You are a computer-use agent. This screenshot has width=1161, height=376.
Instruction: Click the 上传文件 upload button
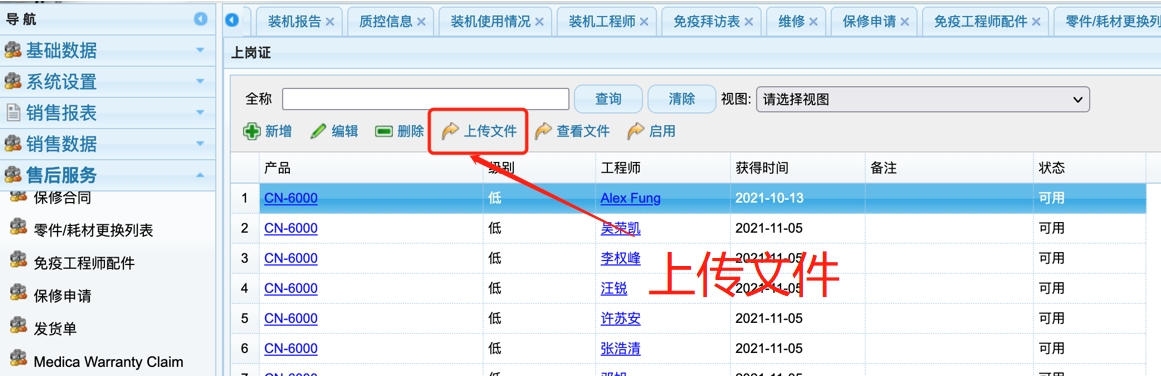pyautogui.click(x=479, y=132)
